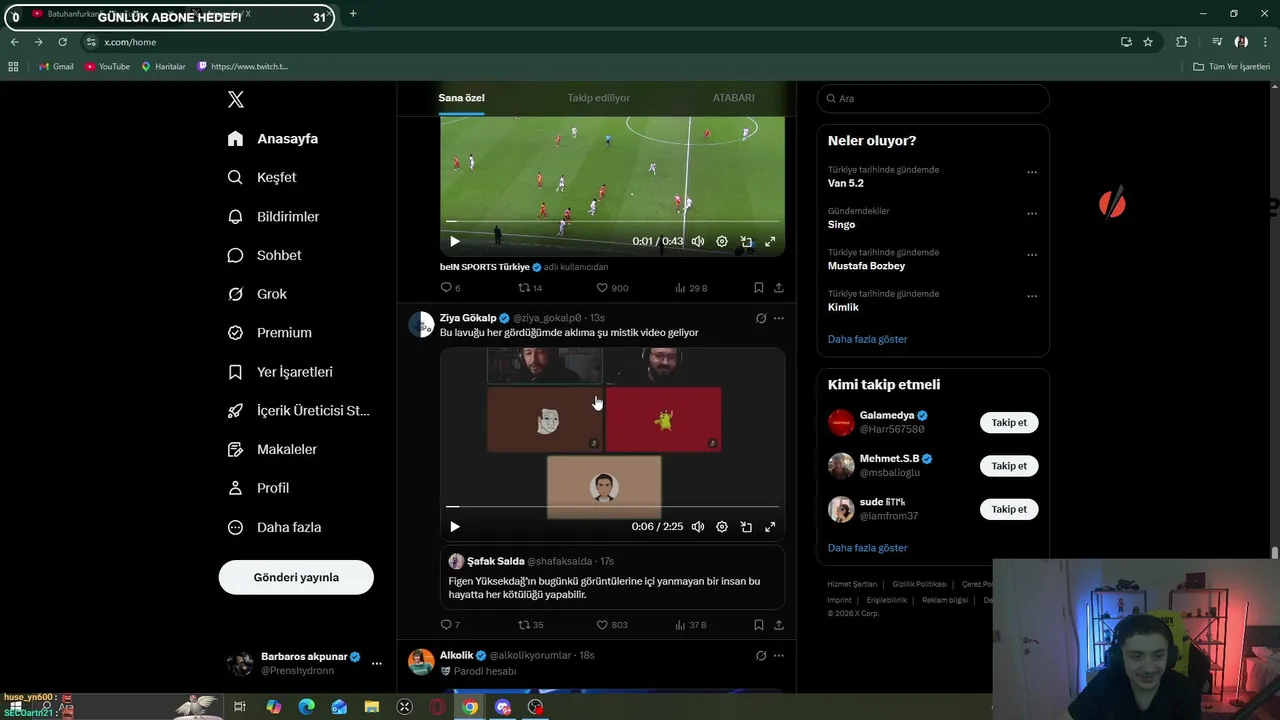This screenshot has height=720, width=1280.
Task: Open football video settings gear
Action: pyautogui.click(x=722, y=241)
